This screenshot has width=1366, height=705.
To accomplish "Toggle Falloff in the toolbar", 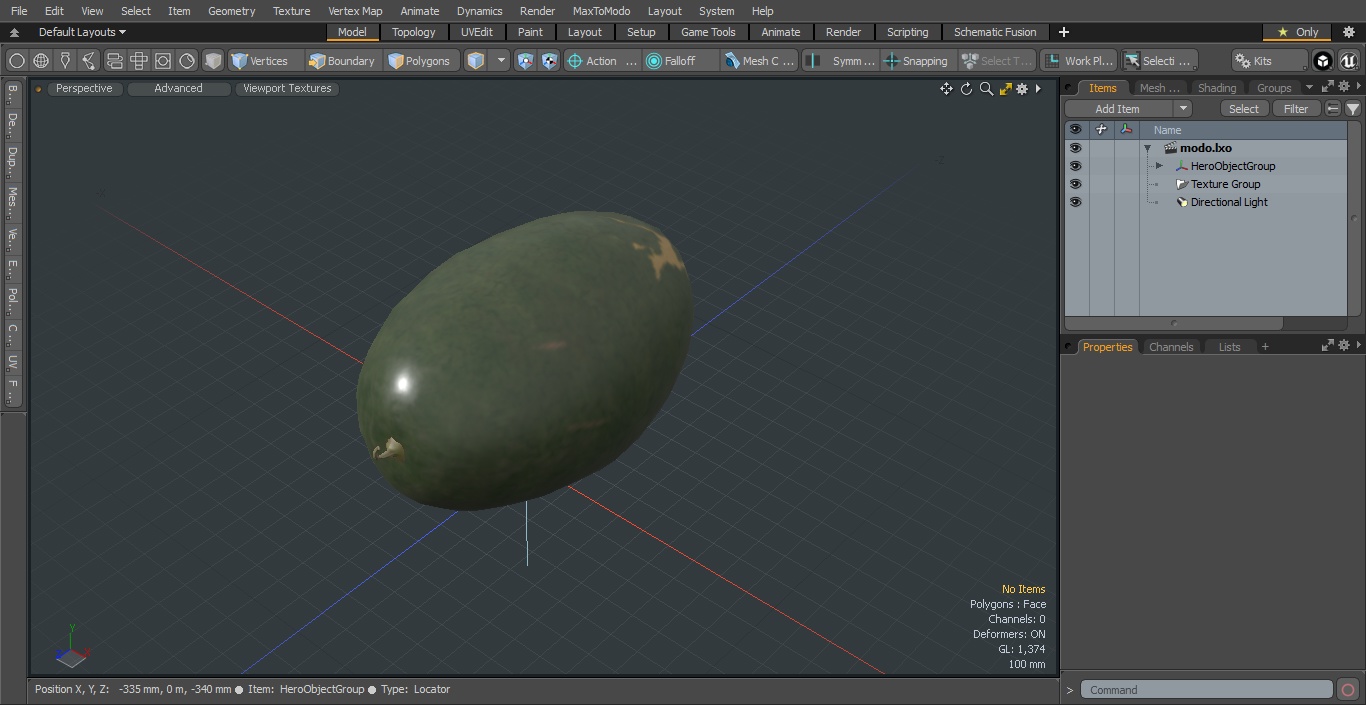I will [682, 61].
